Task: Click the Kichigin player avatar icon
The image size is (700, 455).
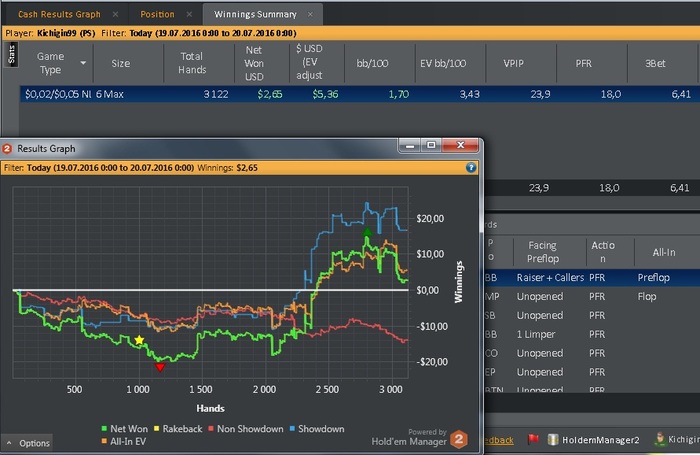Action: click(660, 439)
